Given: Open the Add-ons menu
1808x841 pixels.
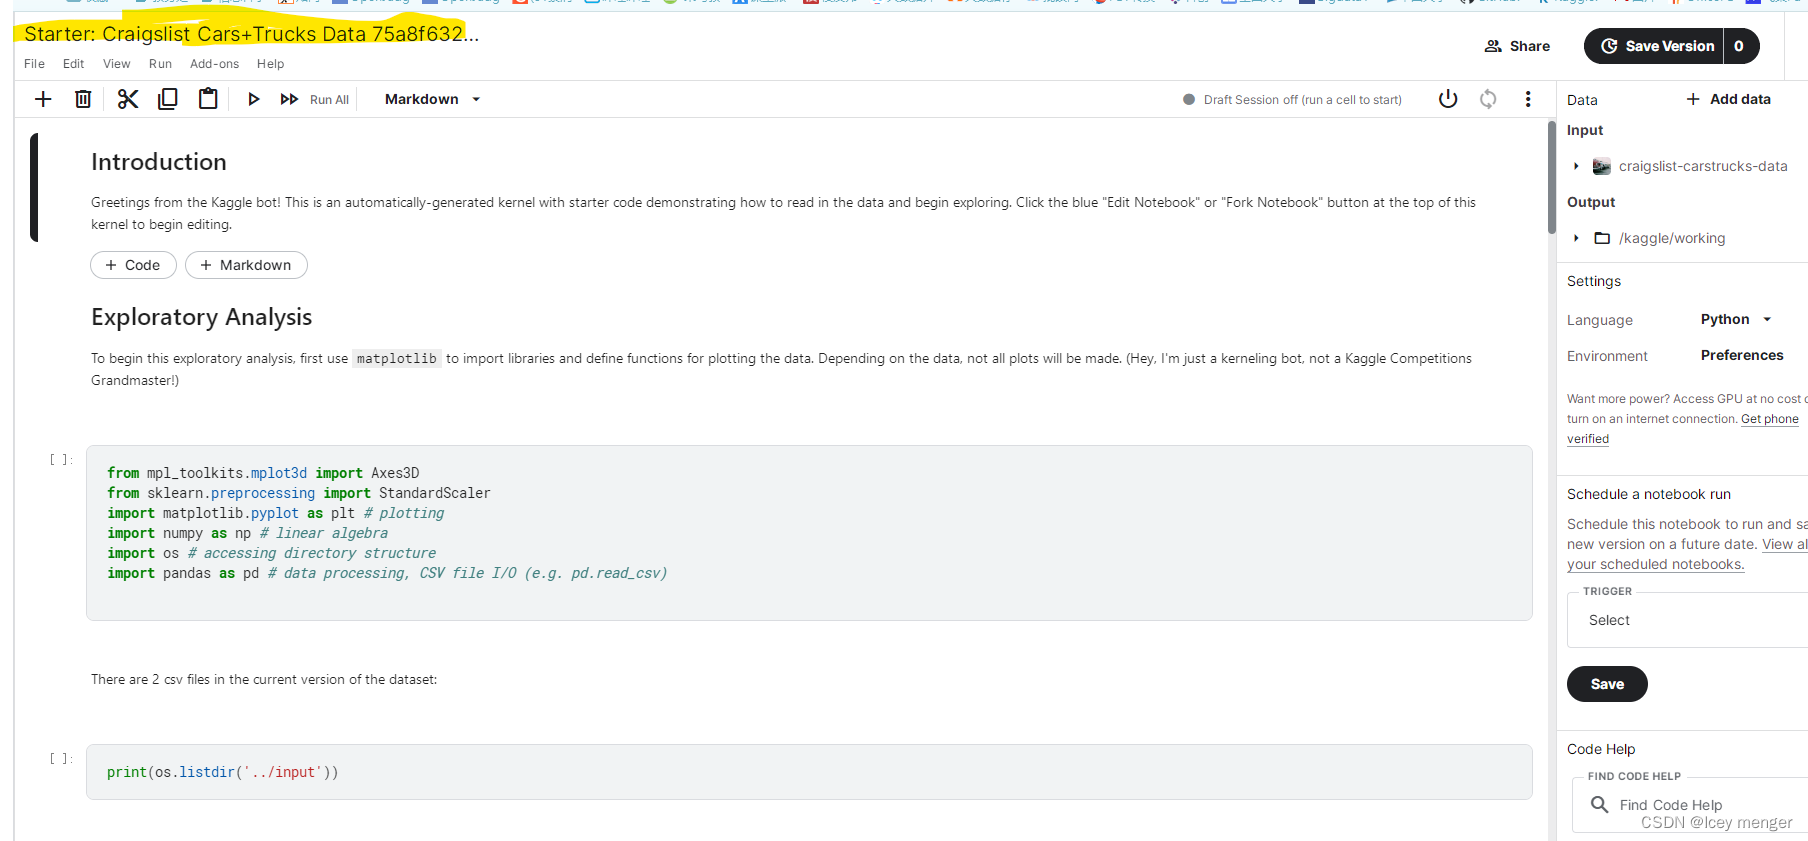Looking at the screenshot, I should click(214, 64).
